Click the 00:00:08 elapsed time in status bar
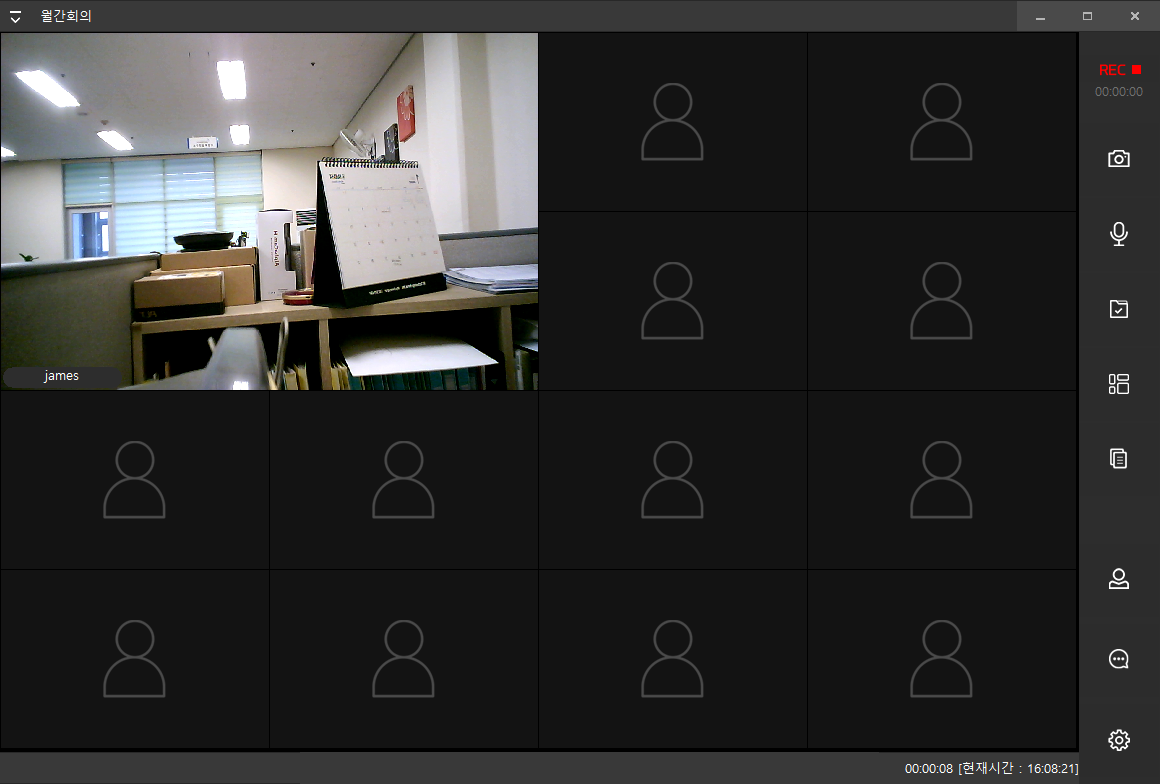This screenshot has width=1160, height=784. (928, 769)
